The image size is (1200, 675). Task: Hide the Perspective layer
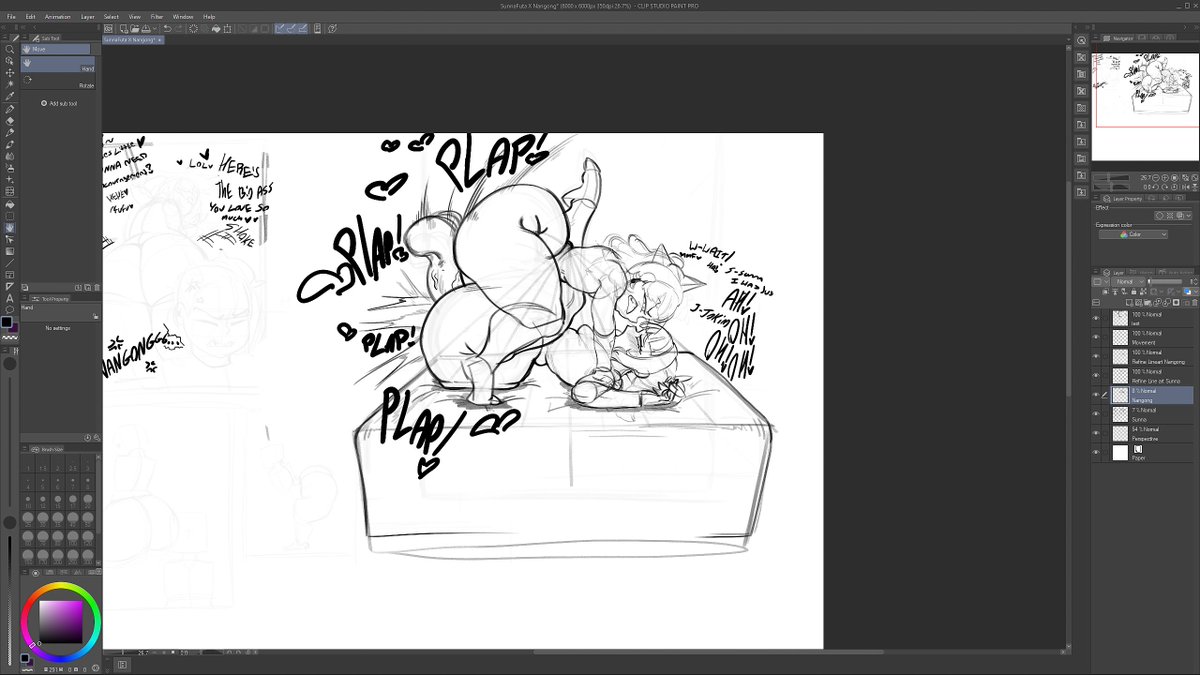tap(1096, 433)
